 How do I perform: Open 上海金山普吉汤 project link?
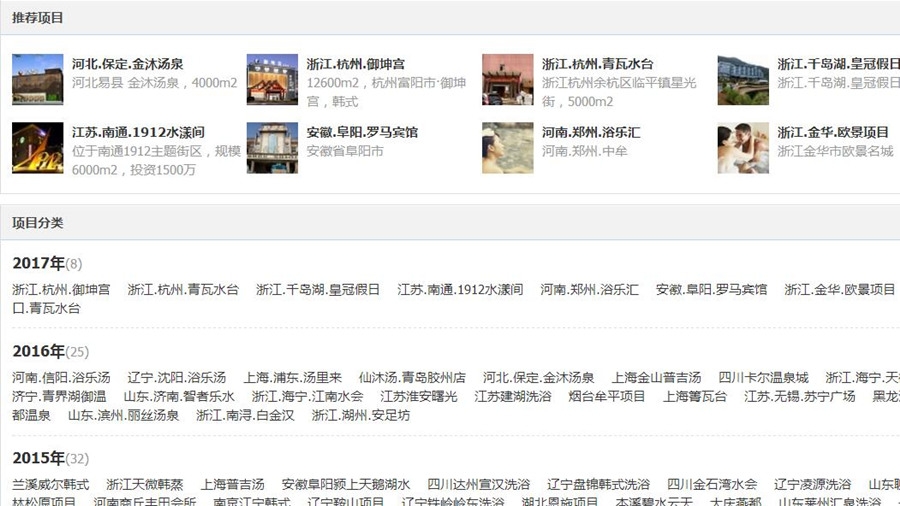tap(656, 377)
